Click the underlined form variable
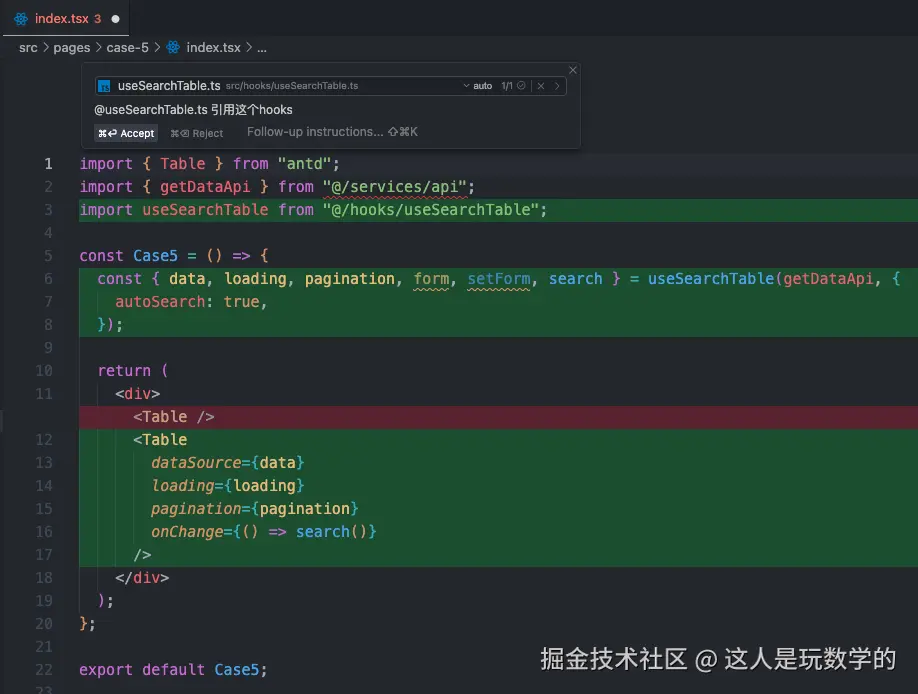The image size is (918, 694). (431, 279)
